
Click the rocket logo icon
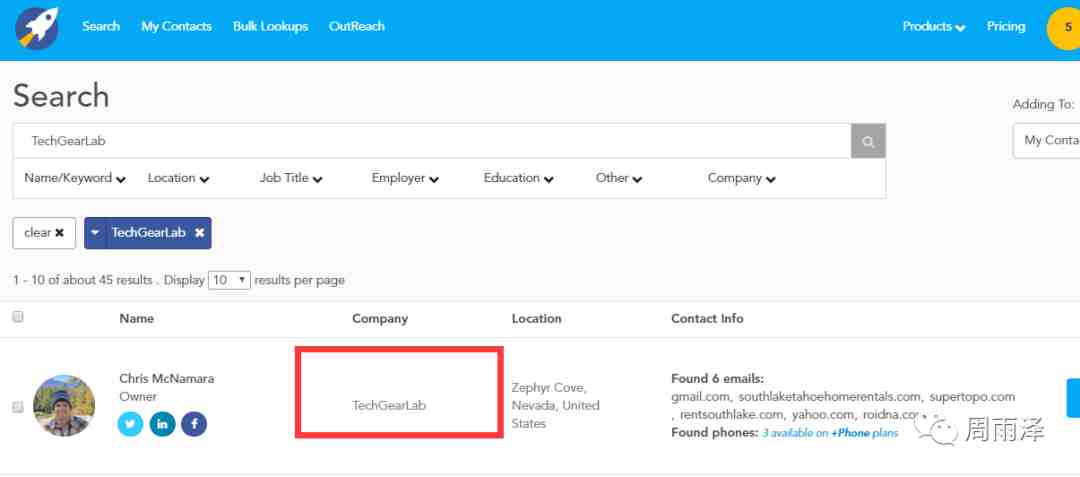click(x=37, y=28)
